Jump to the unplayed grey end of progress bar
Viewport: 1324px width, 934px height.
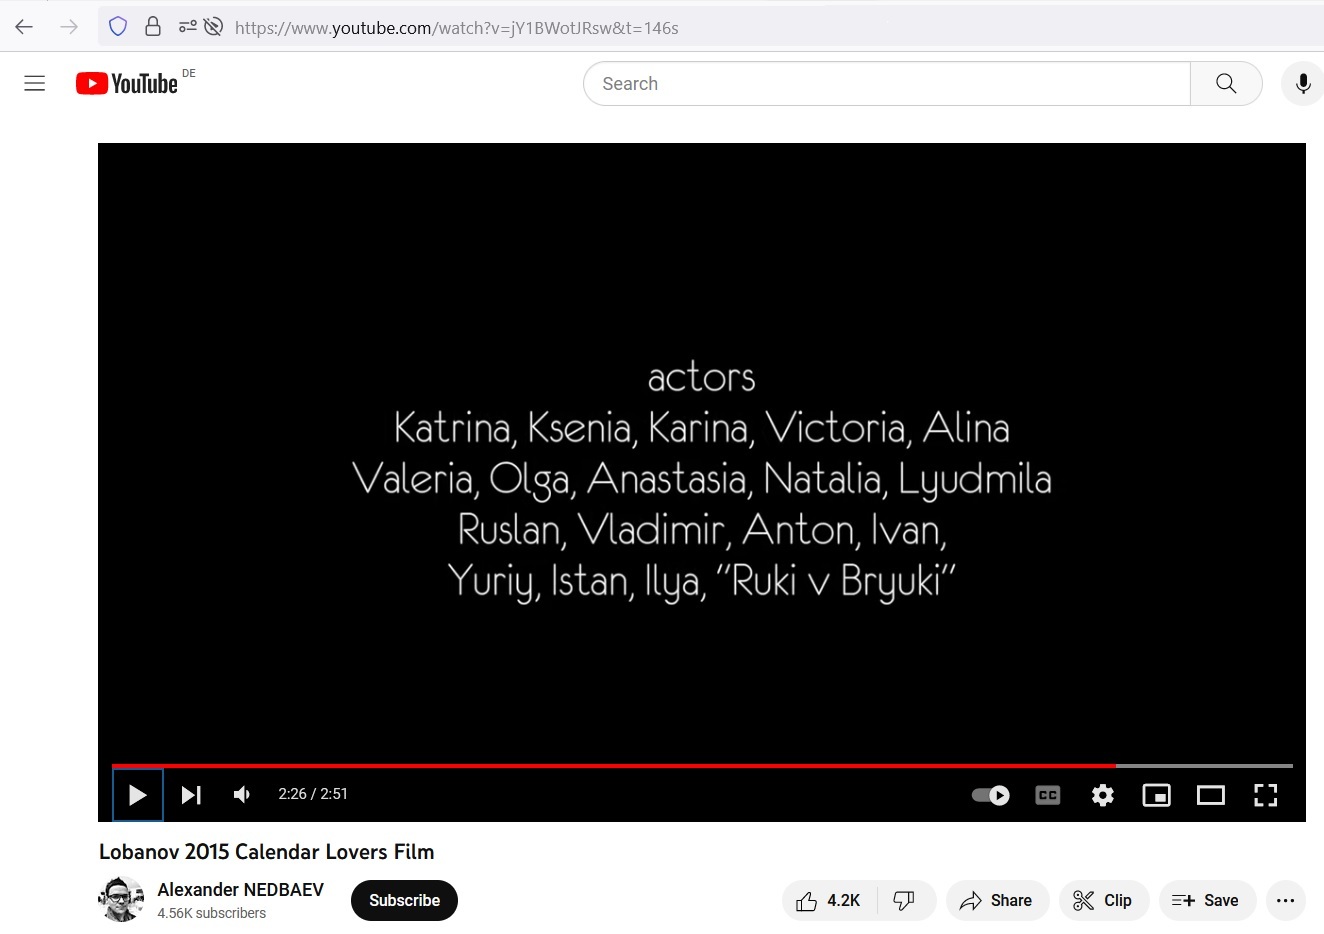pyautogui.click(x=1204, y=766)
